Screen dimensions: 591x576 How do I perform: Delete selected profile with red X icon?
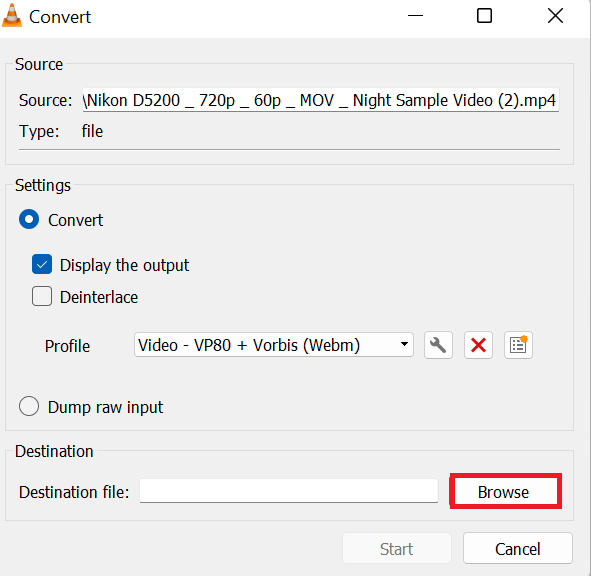tap(478, 345)
